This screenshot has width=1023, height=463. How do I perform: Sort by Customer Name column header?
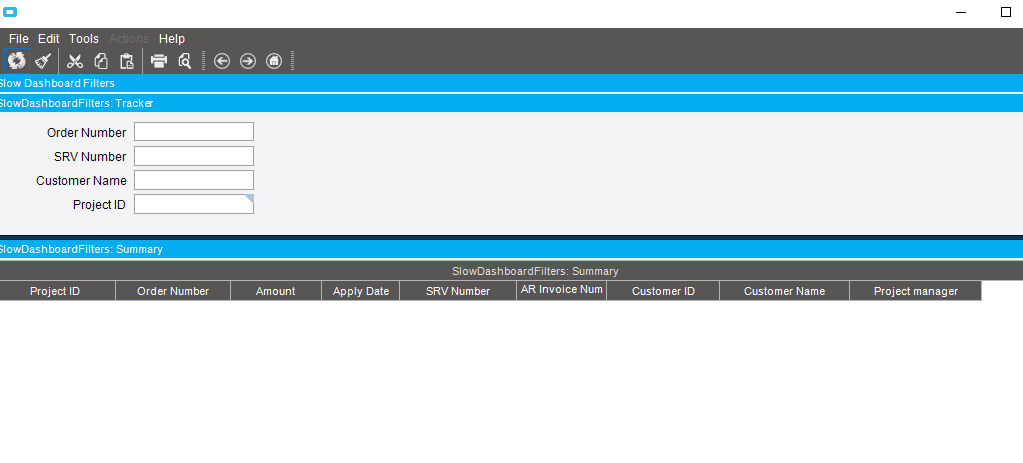(x=784, y=291)
